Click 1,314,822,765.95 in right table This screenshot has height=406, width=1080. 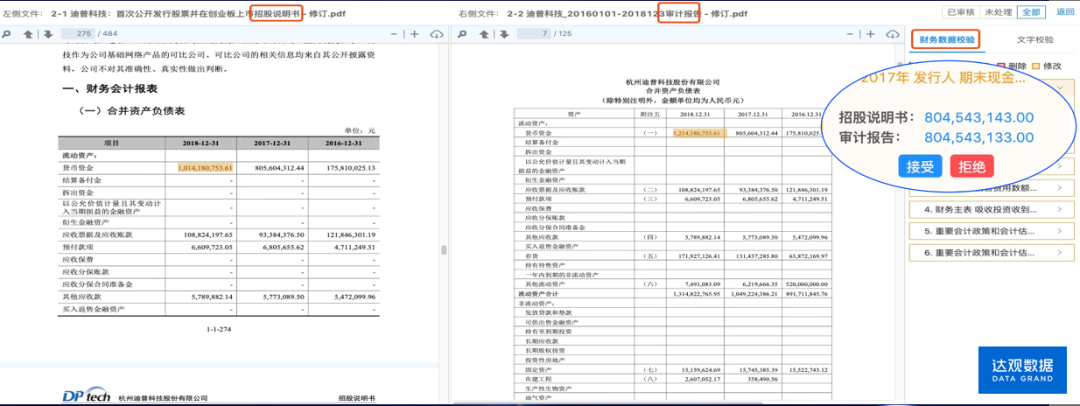[695, 294]
